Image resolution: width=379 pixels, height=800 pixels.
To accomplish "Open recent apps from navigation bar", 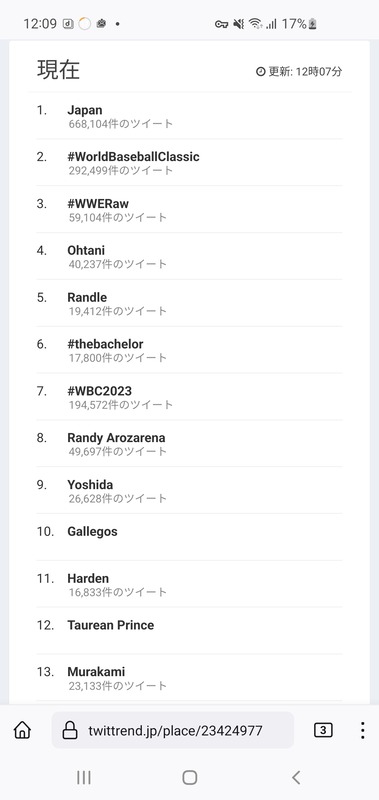I will [84, 777].
